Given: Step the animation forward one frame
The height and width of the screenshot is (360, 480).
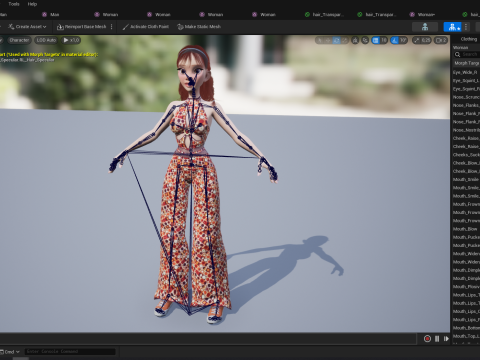Looking at the screenshot, I should (446, 339).
